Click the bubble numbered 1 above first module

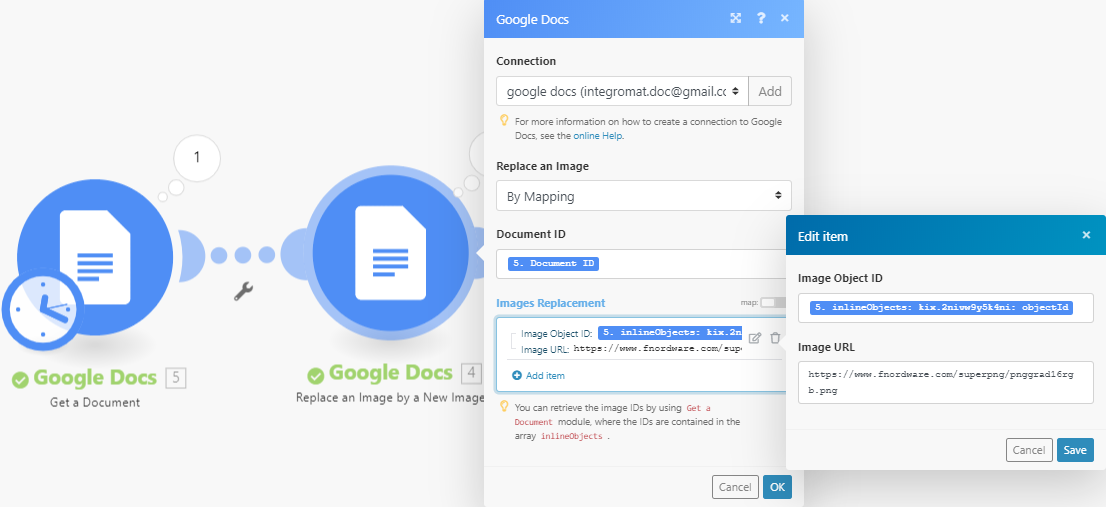197,157
